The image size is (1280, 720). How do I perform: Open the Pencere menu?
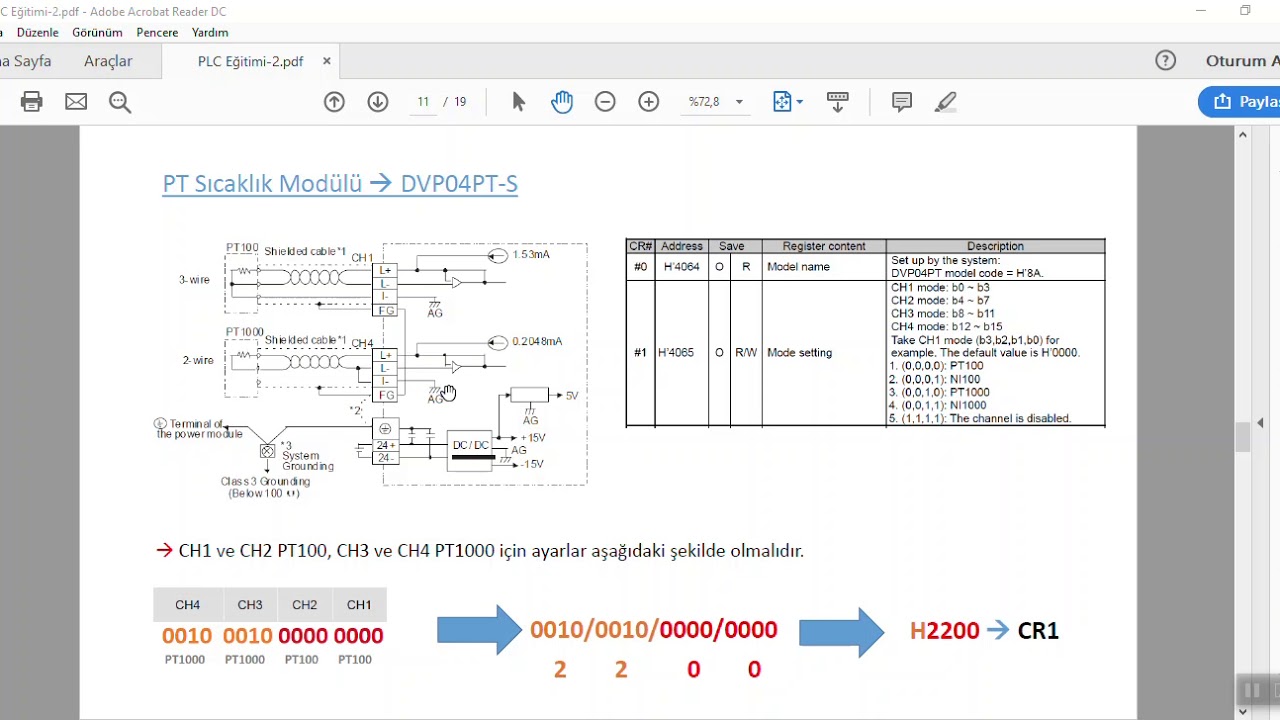coord(157,32)
